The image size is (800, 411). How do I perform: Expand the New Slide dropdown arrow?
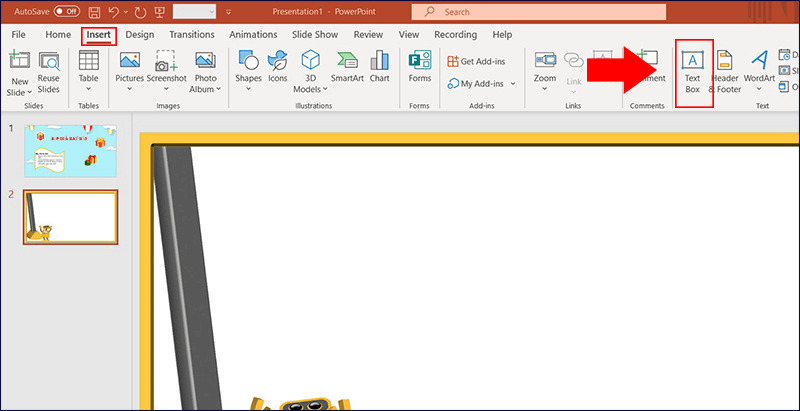pos(29,92)
